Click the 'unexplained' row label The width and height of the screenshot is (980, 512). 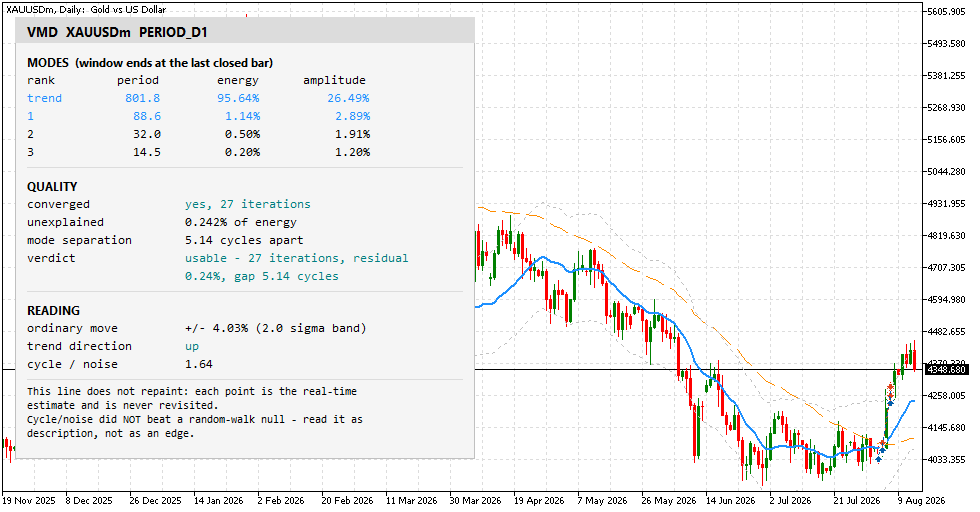pos(66,223)
